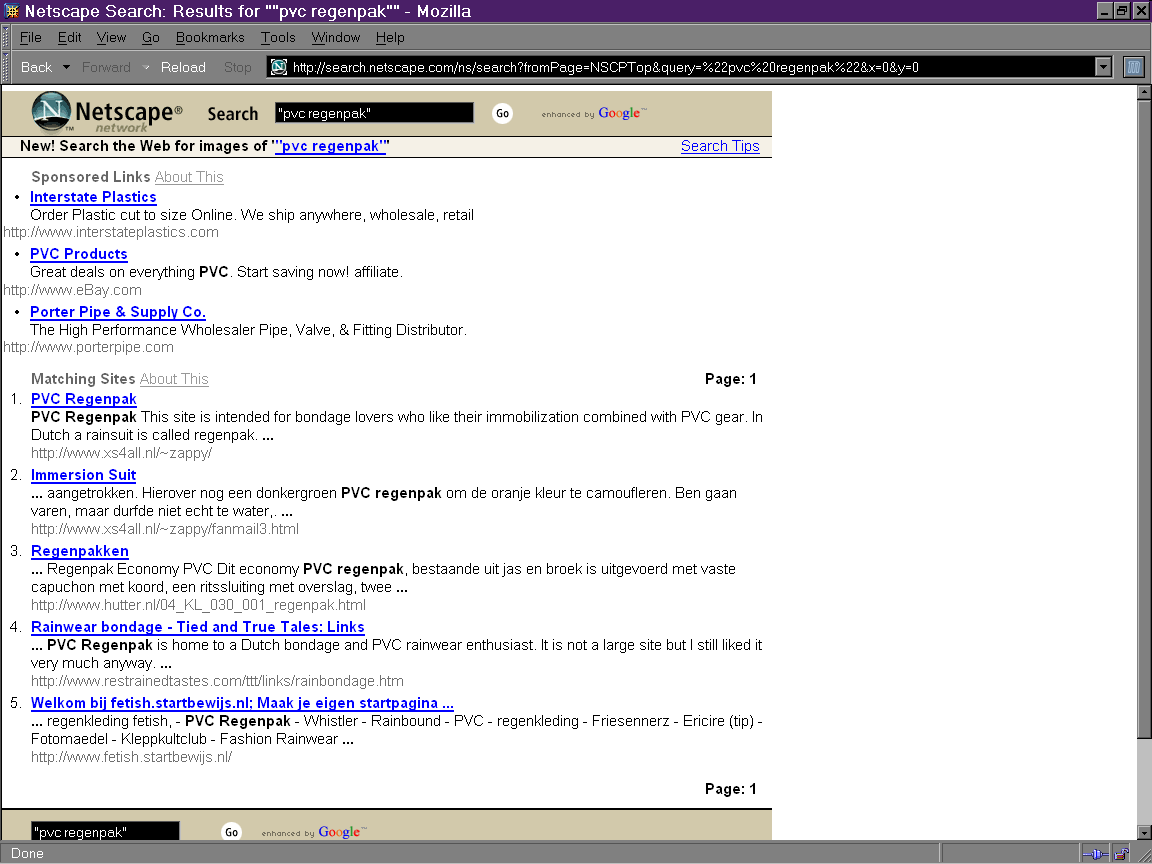1152x864 pixels.
Task: Click the unlocked padlock security icon
Action: 1121,854
